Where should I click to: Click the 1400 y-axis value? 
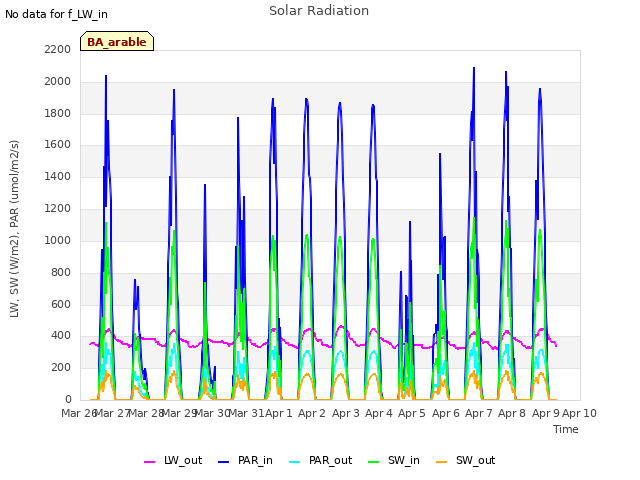58,176
